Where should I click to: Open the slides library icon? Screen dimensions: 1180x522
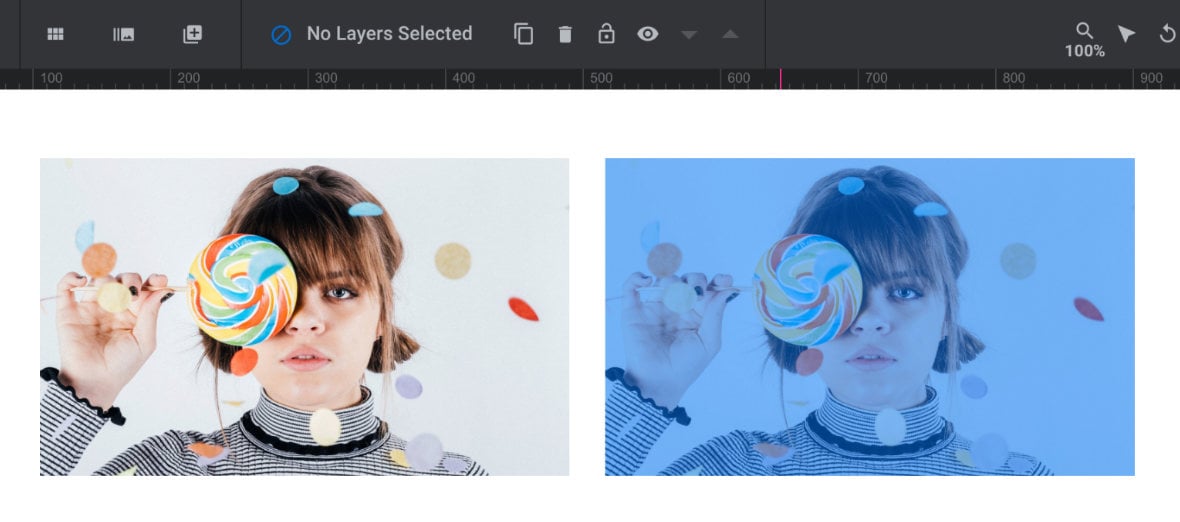click(123, 34)
